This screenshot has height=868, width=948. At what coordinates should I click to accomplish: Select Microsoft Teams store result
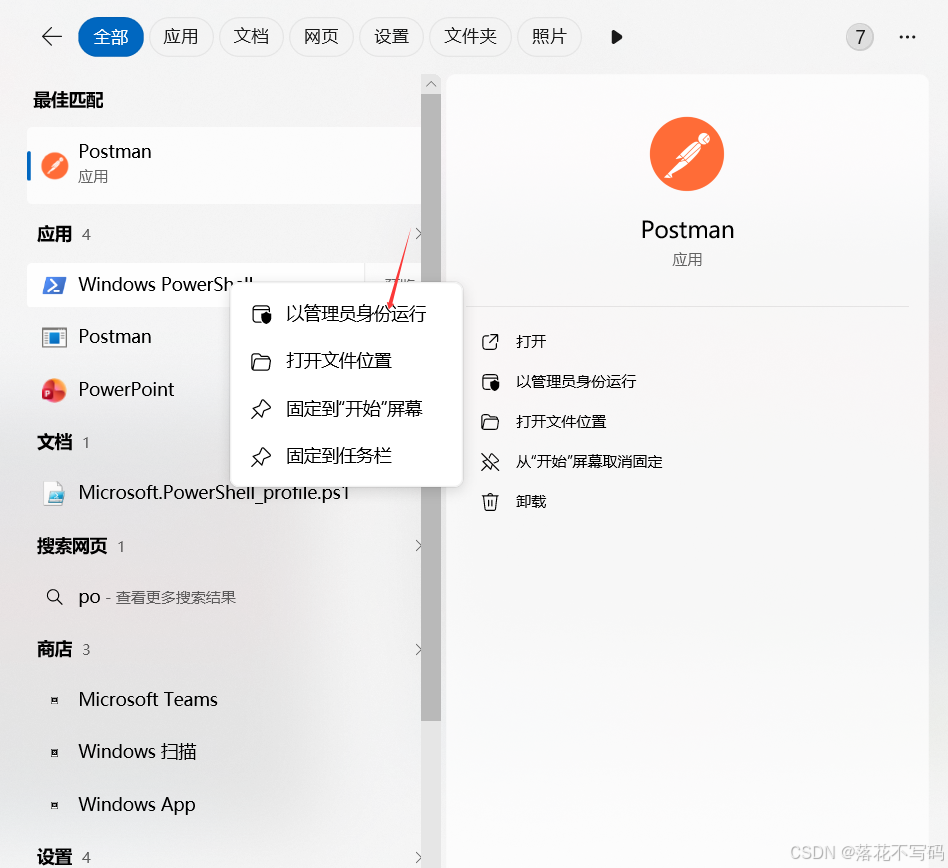point(148,699)
